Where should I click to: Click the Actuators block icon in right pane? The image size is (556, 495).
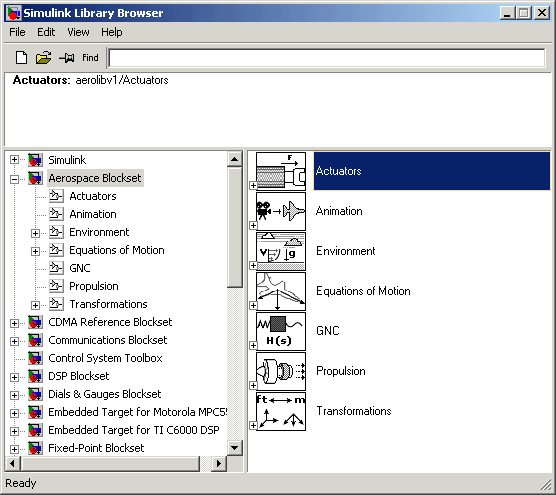tap(281, 171)
